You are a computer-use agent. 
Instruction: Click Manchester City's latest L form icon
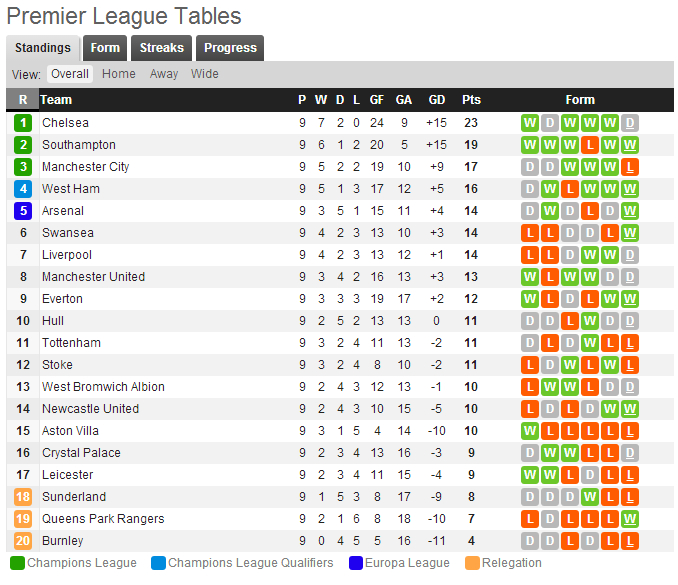pyautogui.click(x=630, y=167)
